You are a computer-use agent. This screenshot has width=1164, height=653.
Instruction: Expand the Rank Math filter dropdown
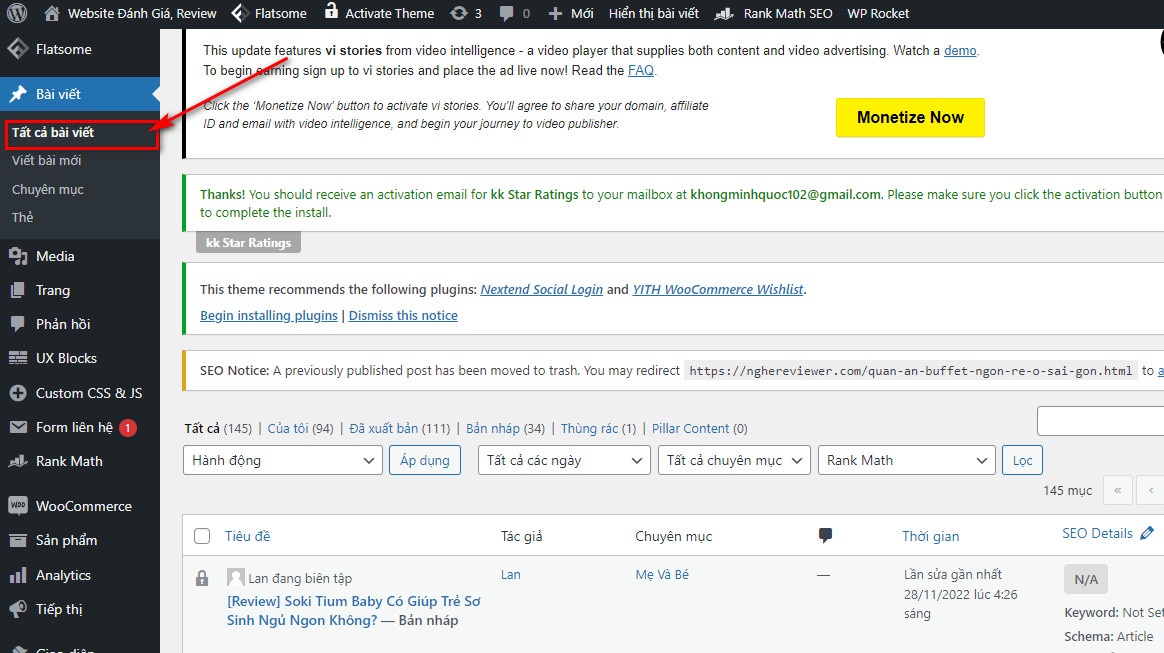click(x=906, y=460)
